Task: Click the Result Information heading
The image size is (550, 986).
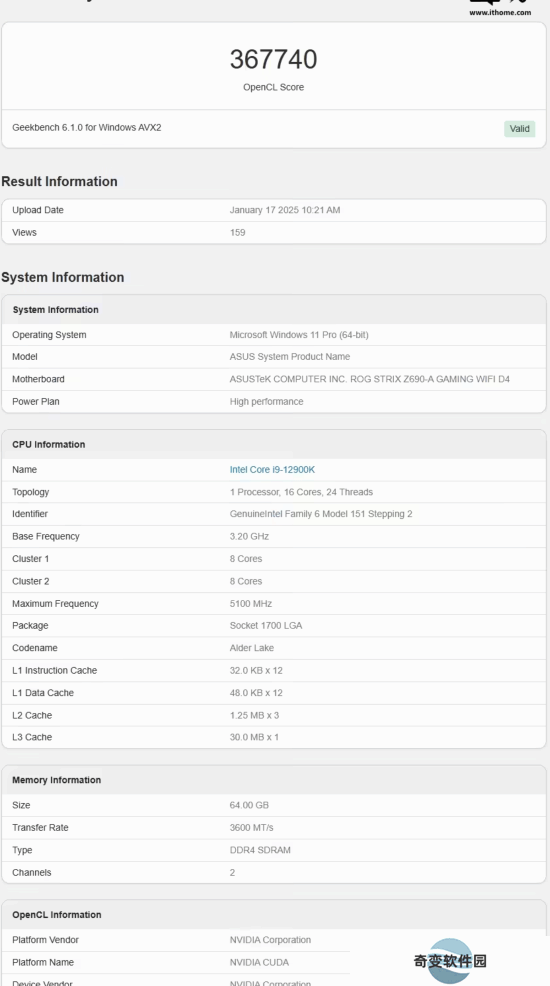Action: pos(59,182)
